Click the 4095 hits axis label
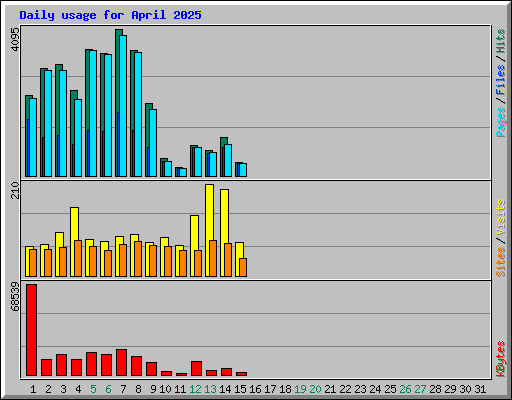Screen dimensions: 512x400 tap(15, 39)
